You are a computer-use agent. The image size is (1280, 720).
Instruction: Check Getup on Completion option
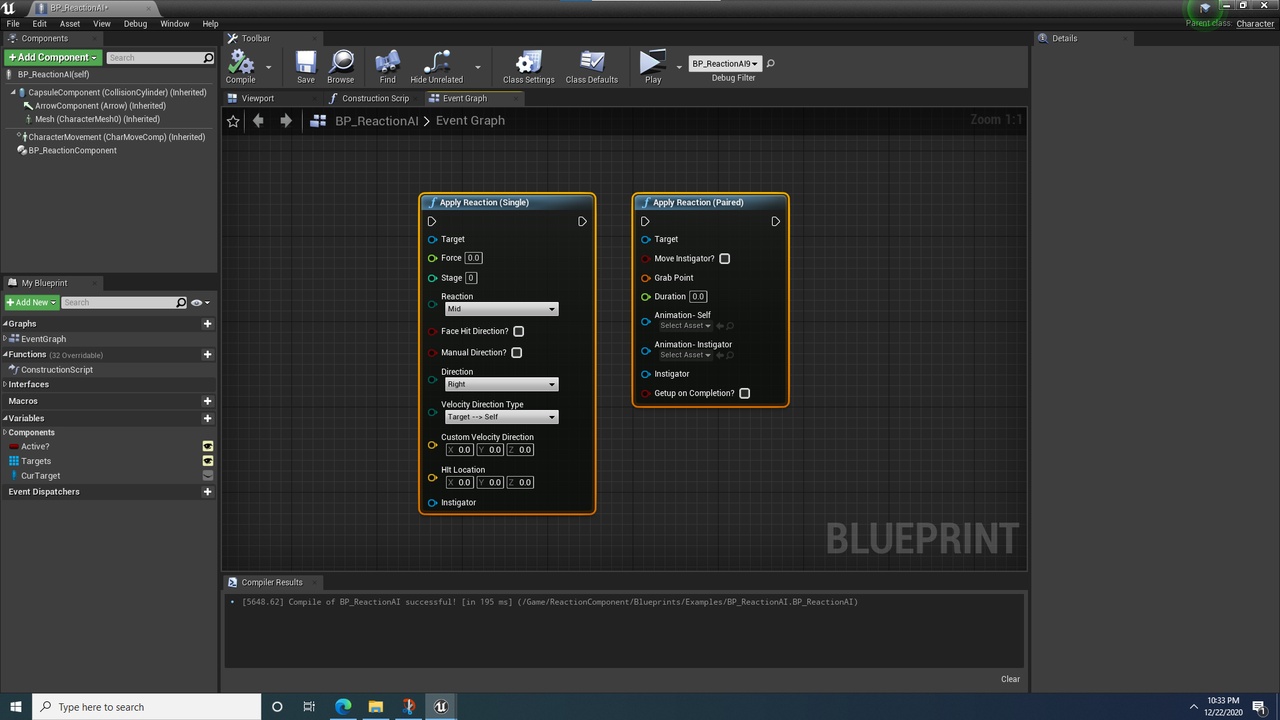click(x=744, y=393)
